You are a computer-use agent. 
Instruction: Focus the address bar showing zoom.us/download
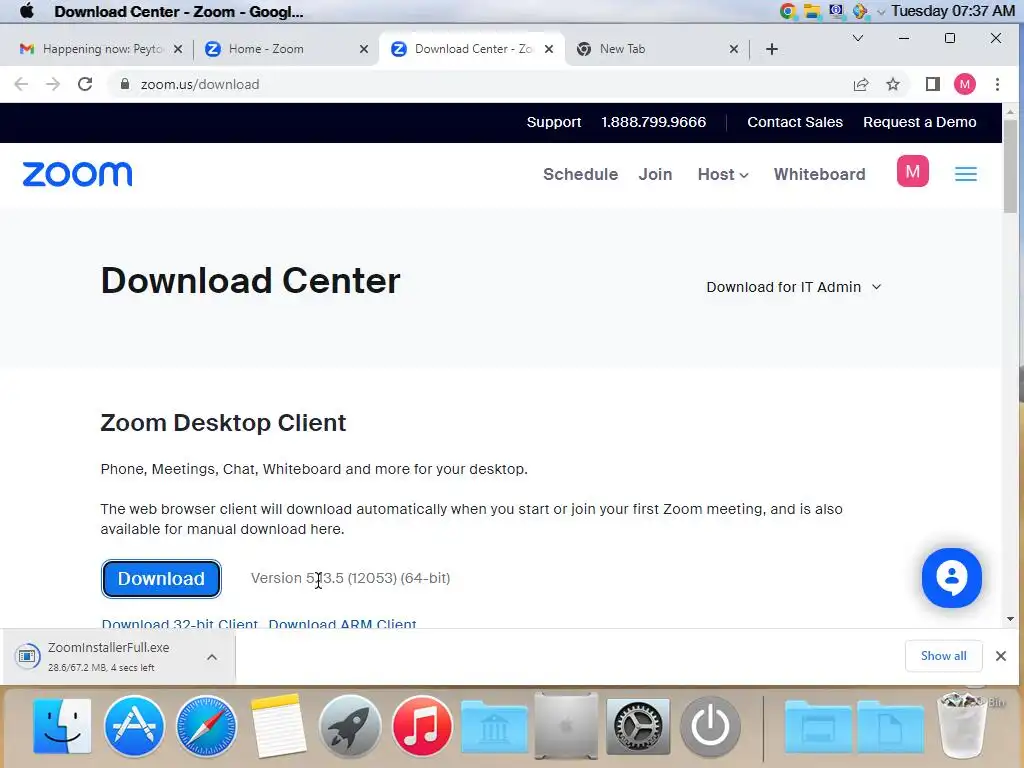coord(483,84)
